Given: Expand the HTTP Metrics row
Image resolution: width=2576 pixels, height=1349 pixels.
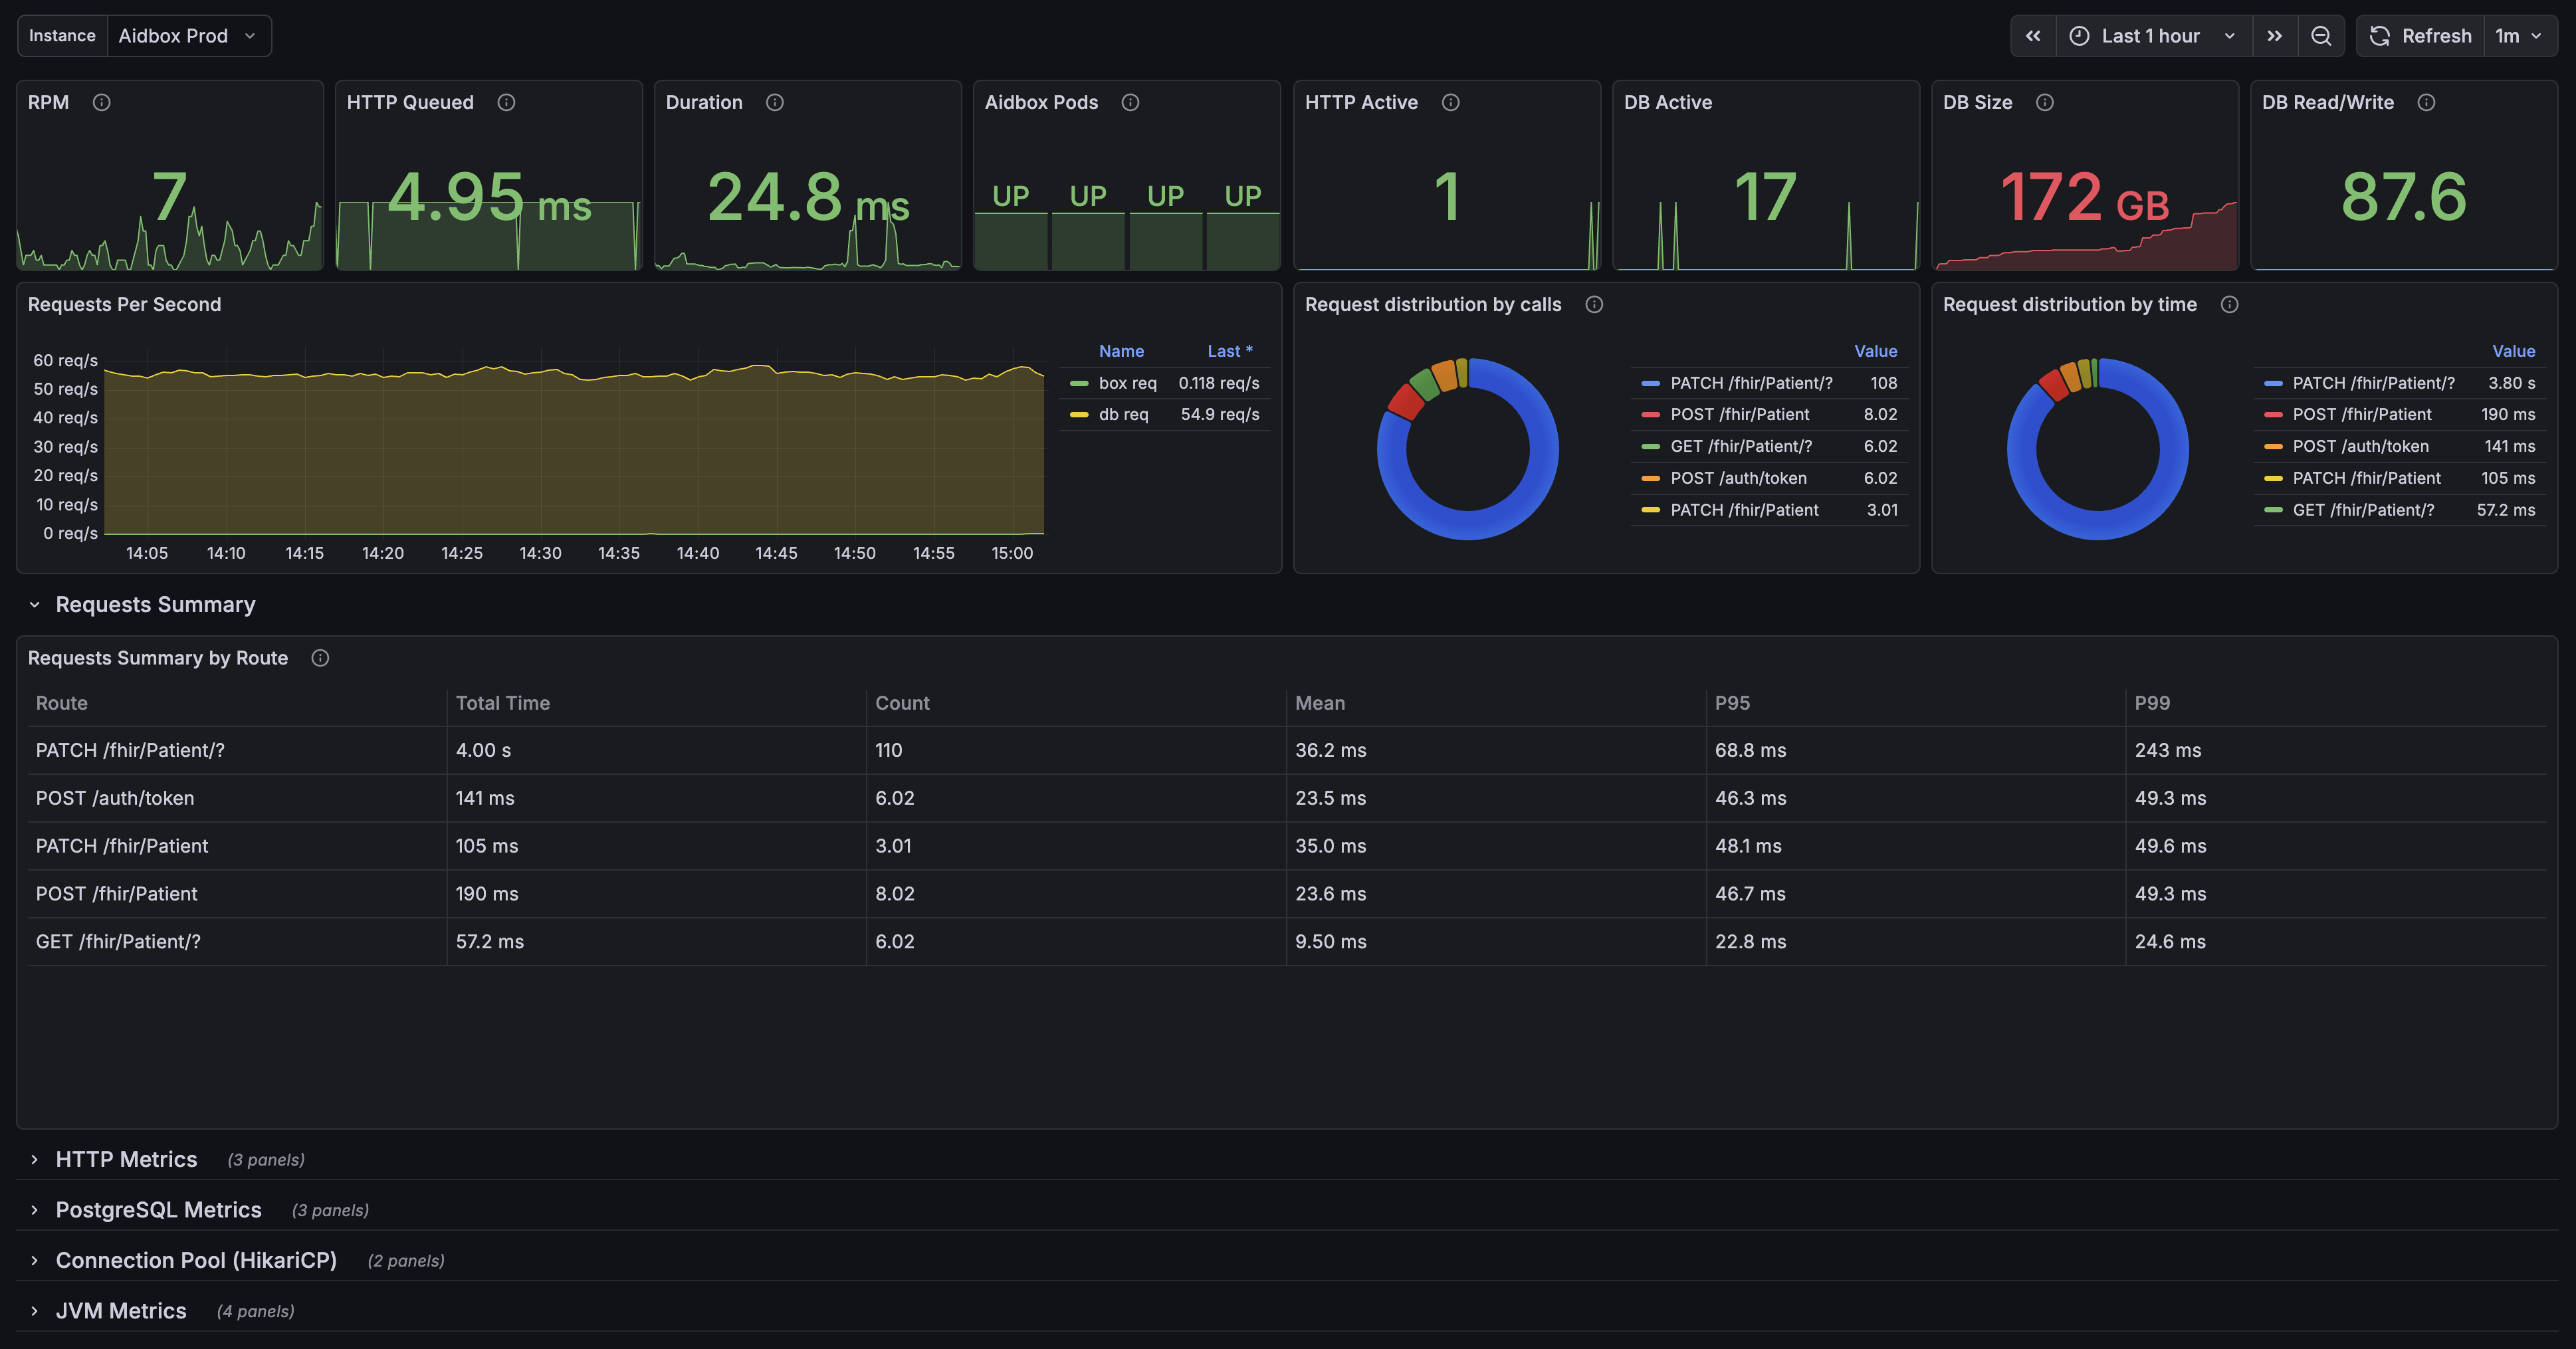Looking at the screenshot, I should pos(126,1159).
